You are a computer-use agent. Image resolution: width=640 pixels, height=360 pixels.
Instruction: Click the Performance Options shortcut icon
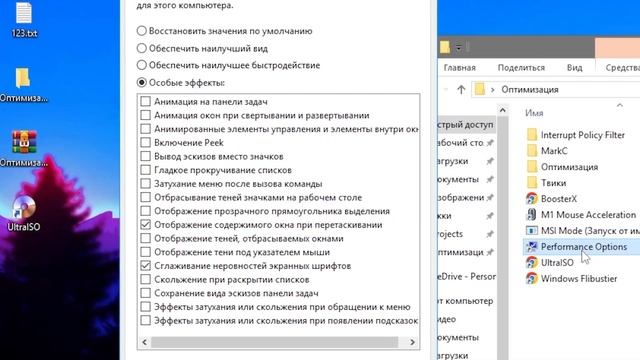click(x=531, y=247)
